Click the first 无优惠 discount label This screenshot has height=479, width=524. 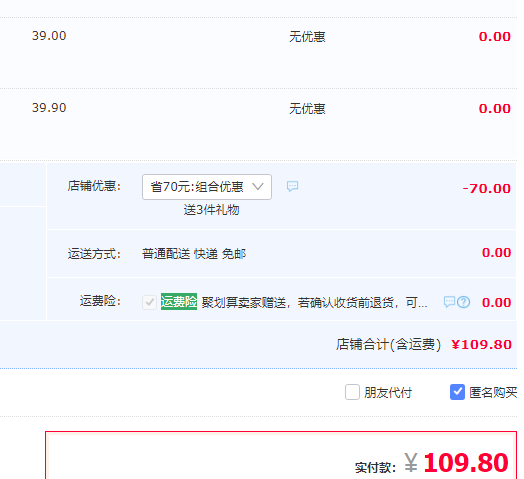tap(307, 36)
